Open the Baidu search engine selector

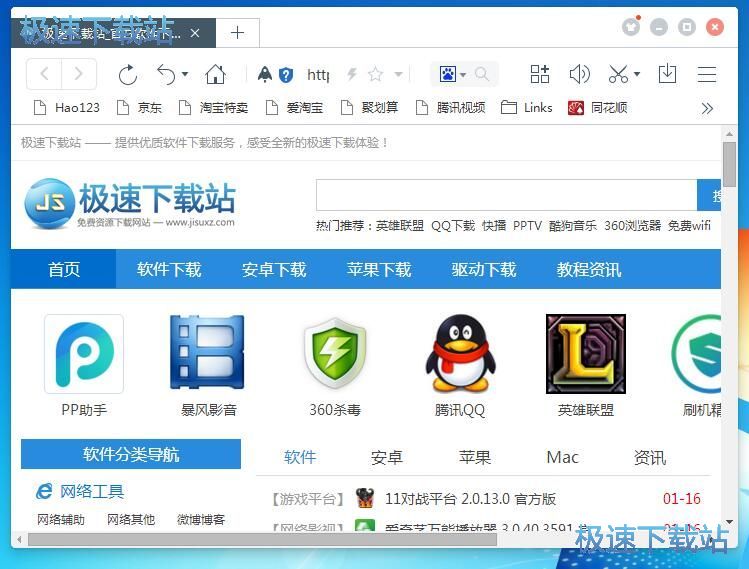point(452,74)
